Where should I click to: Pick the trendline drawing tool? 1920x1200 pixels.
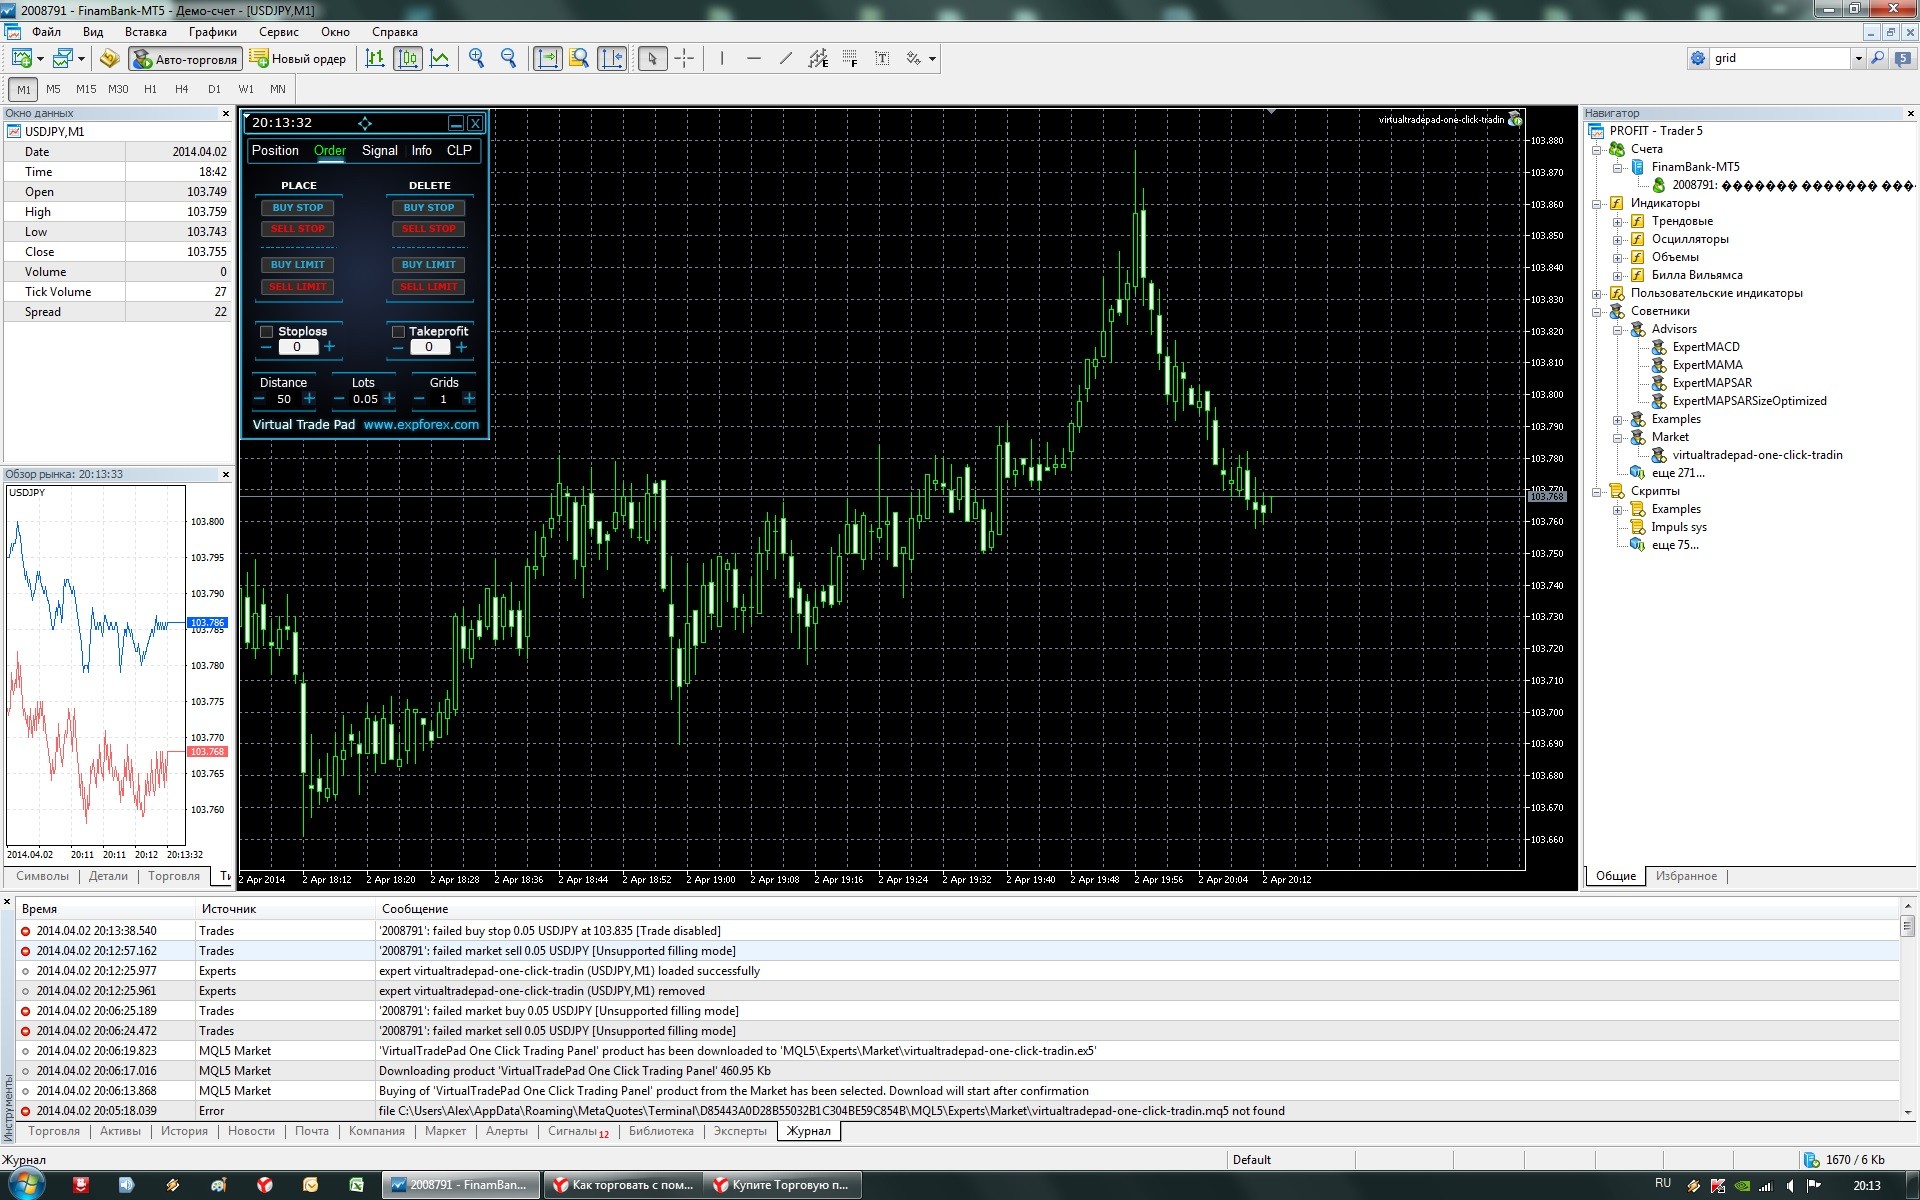(786, 58)
